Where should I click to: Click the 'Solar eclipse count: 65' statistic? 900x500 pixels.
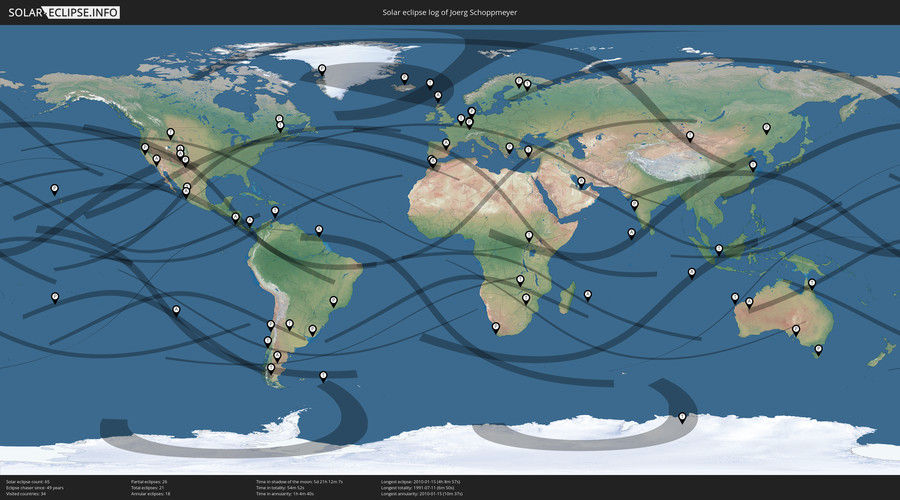coord(28,482)
